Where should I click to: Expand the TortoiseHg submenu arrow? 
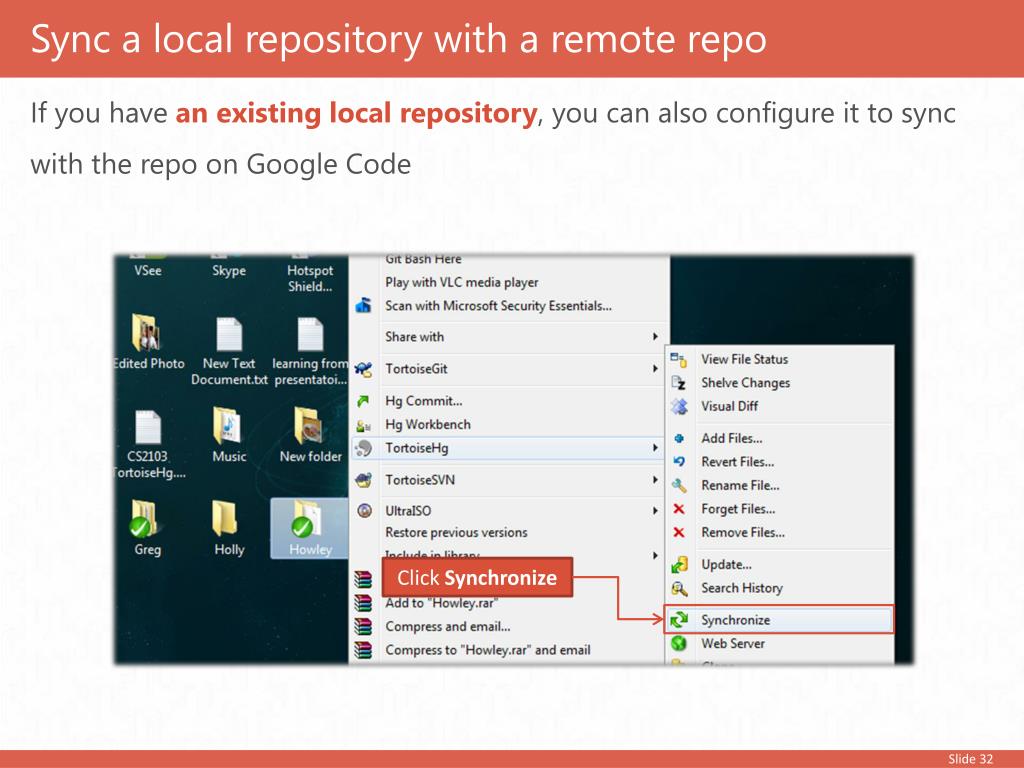pyautogui.click(x=655, y=448)
